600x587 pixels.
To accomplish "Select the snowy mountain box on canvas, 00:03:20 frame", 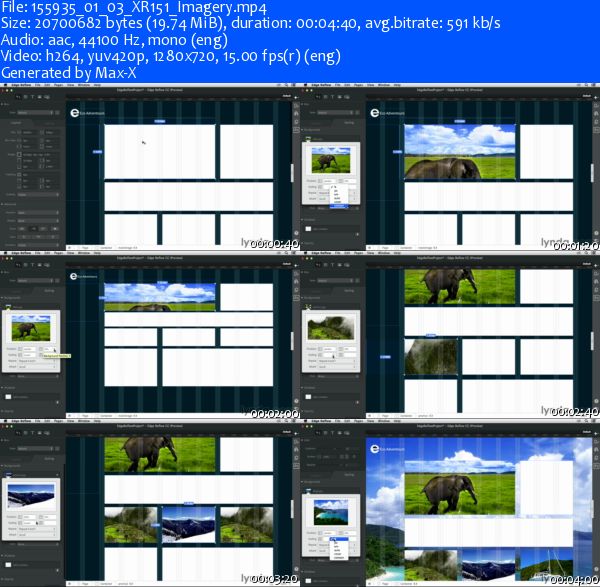I will point(188,524).
